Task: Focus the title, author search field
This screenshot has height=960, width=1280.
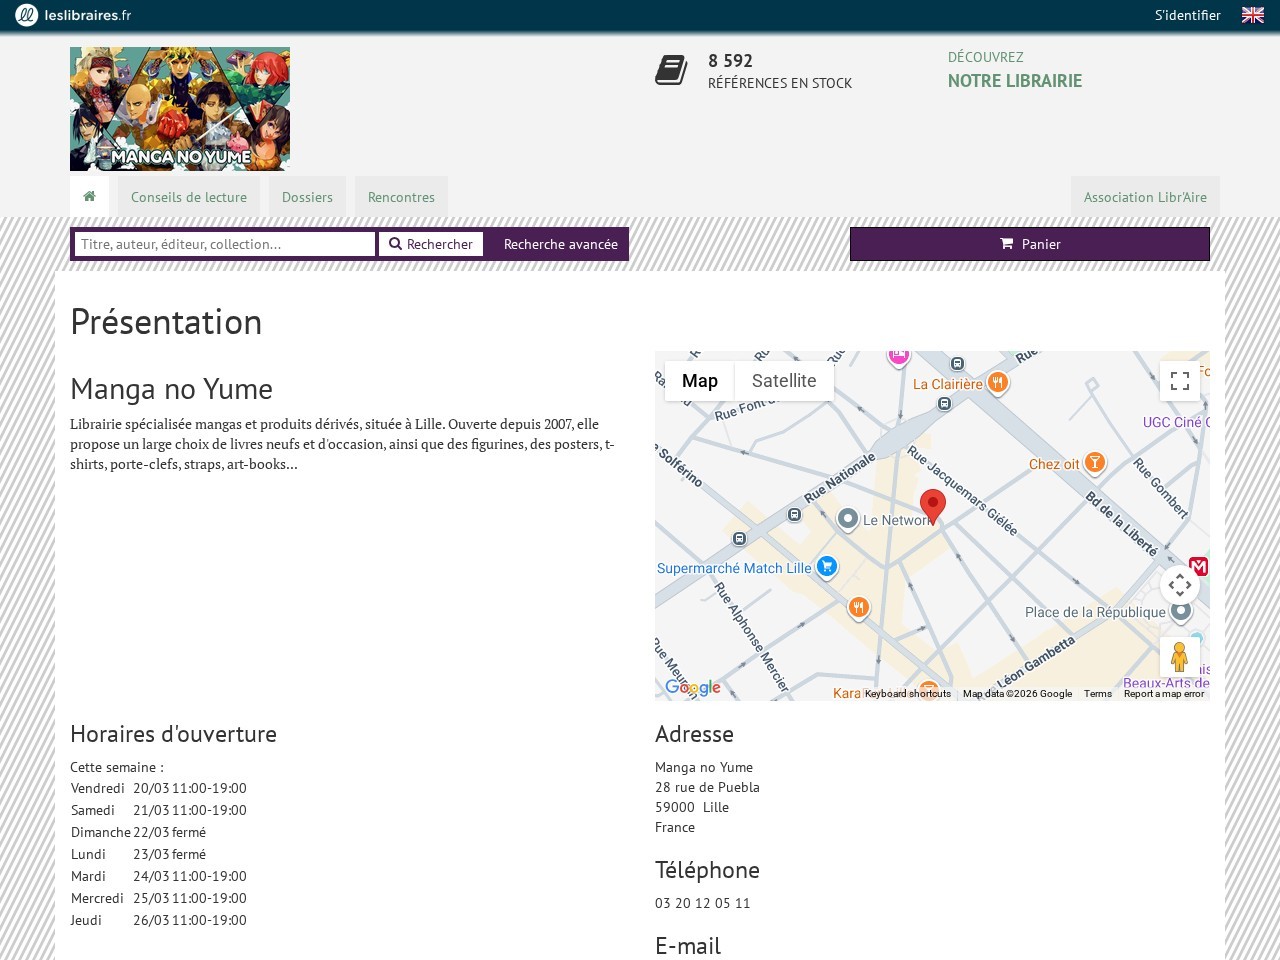Action: pos(225,244)
